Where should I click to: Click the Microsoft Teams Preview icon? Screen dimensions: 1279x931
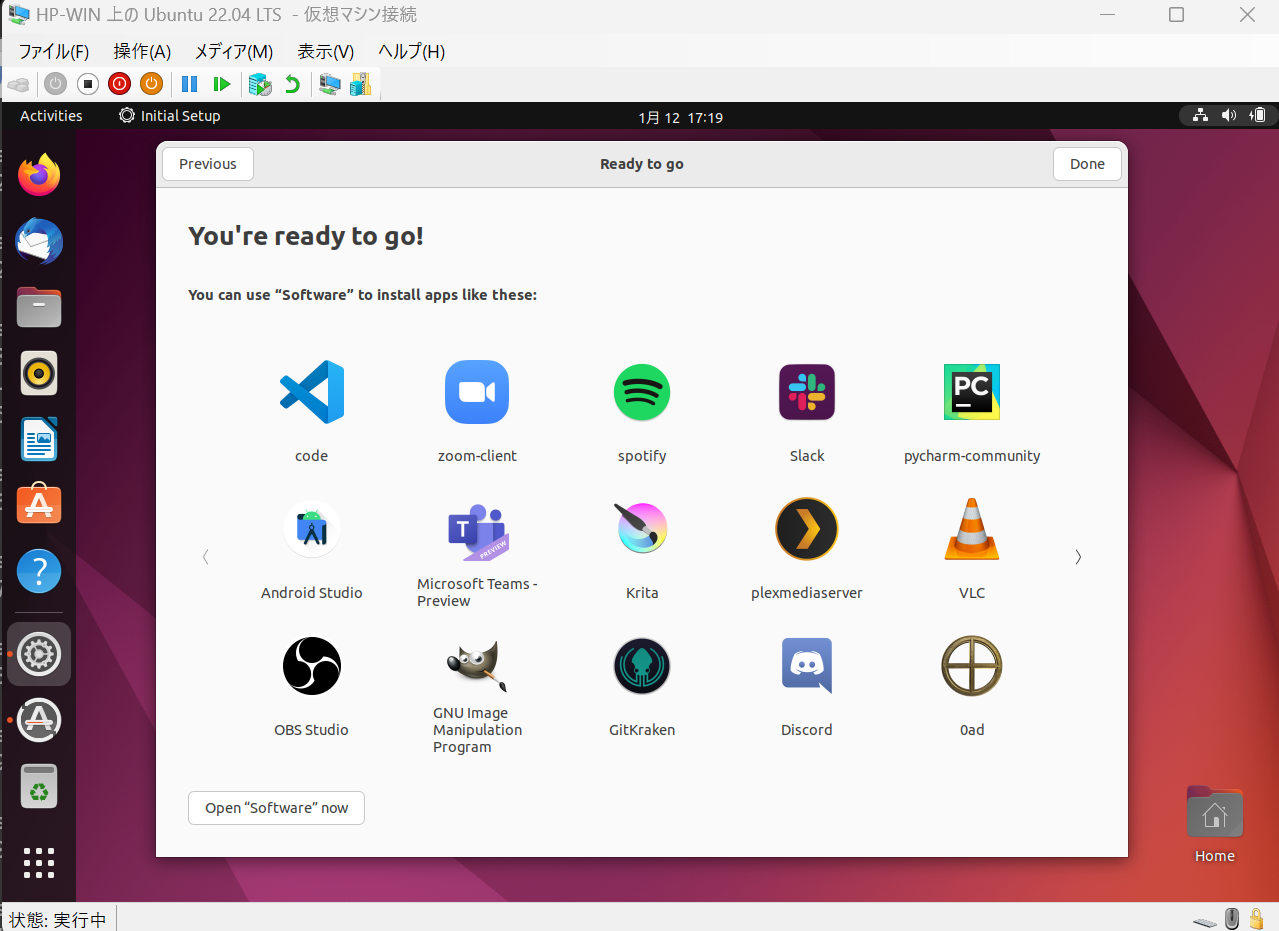click(477, 532)
